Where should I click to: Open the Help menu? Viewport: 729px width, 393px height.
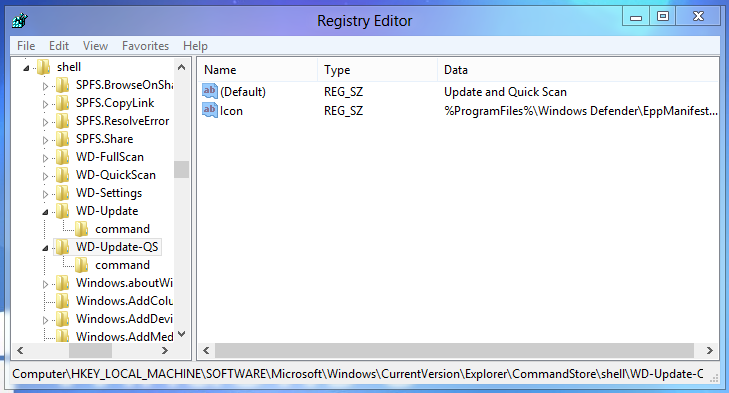(x=195, y=46)
